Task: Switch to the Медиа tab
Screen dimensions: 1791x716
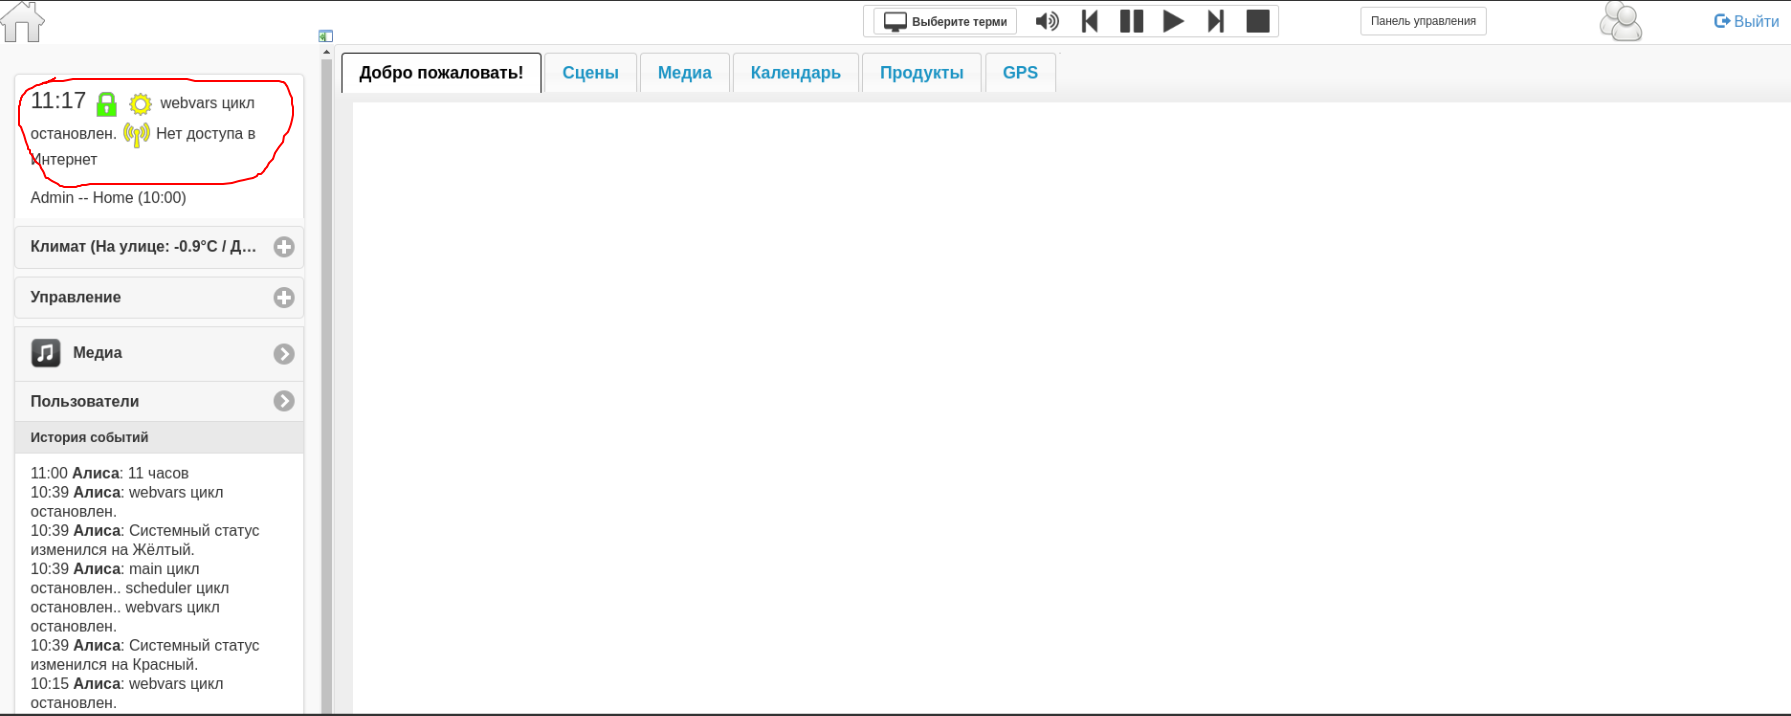Action: pos(685,73)
